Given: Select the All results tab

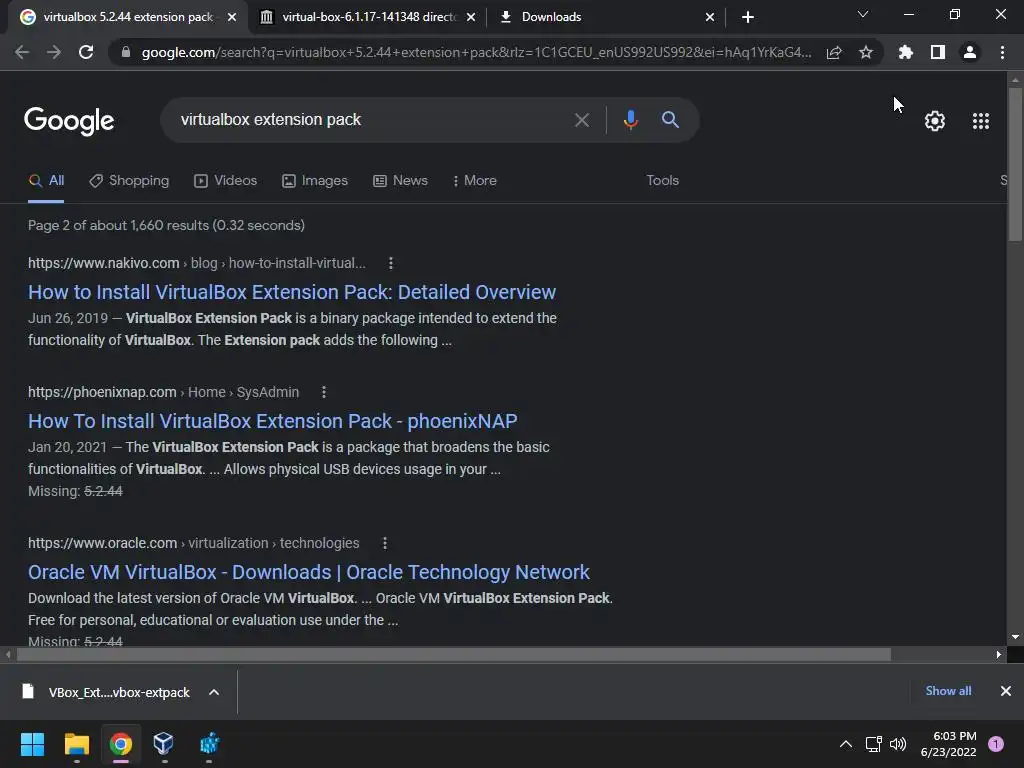Looking at the screenshot, I should (46, 181).
